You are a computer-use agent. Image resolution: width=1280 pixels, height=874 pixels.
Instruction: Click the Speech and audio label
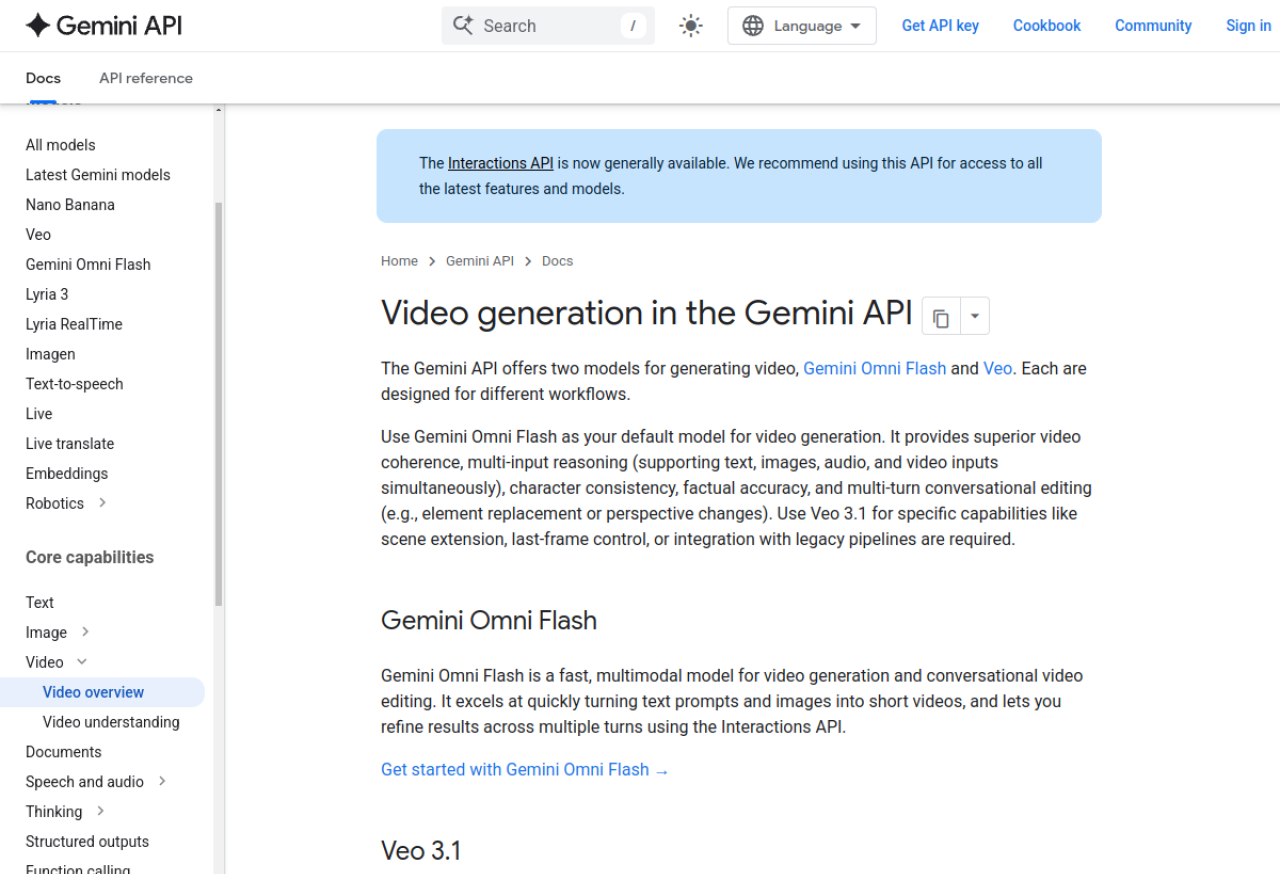tap(85, 782)
